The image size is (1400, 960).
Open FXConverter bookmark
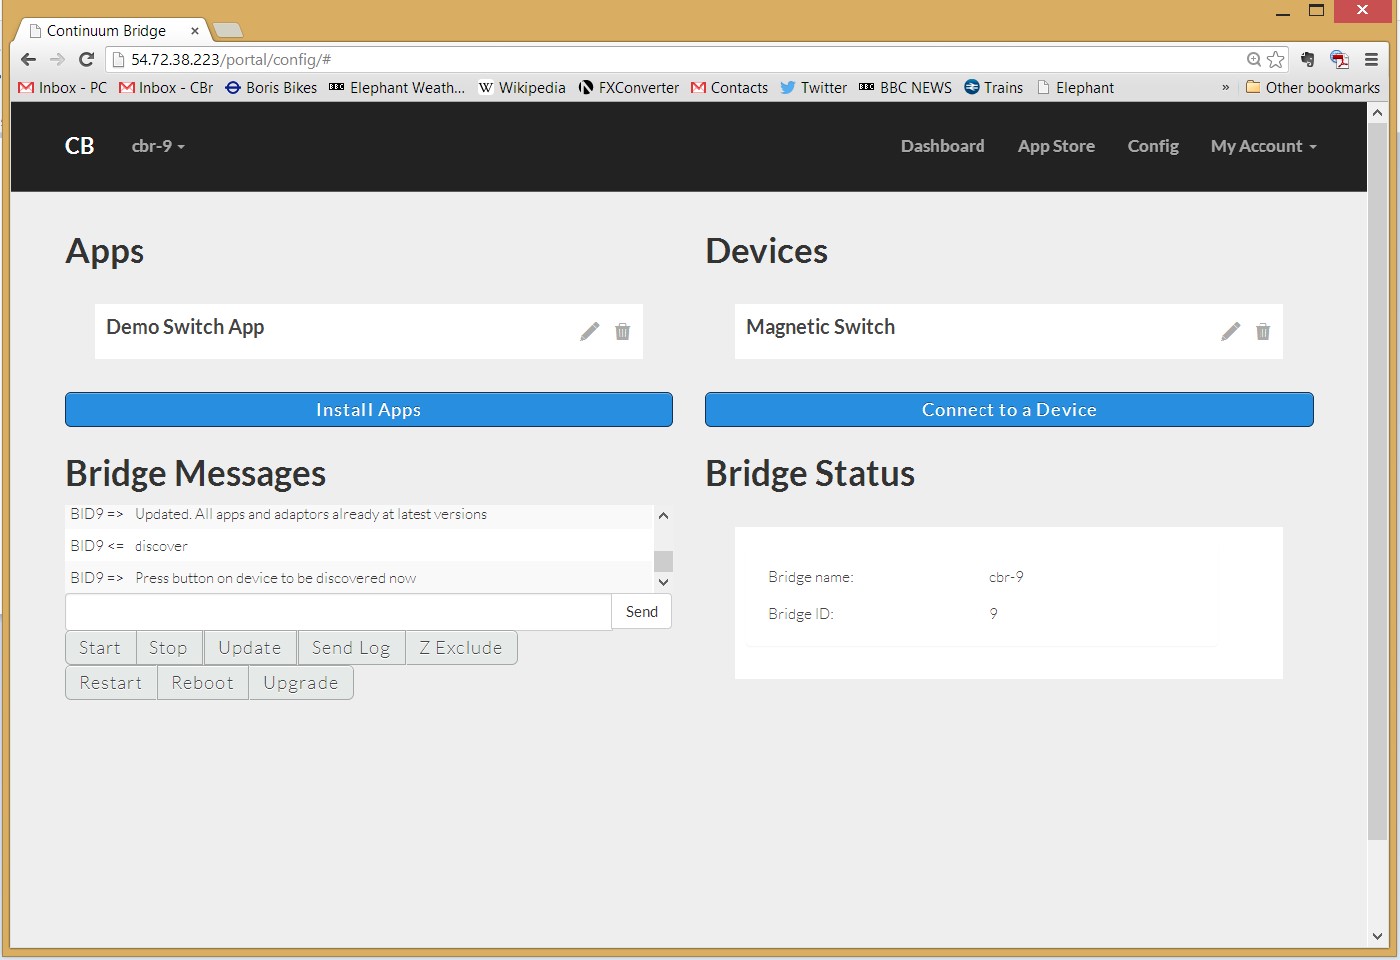point(629,87)
